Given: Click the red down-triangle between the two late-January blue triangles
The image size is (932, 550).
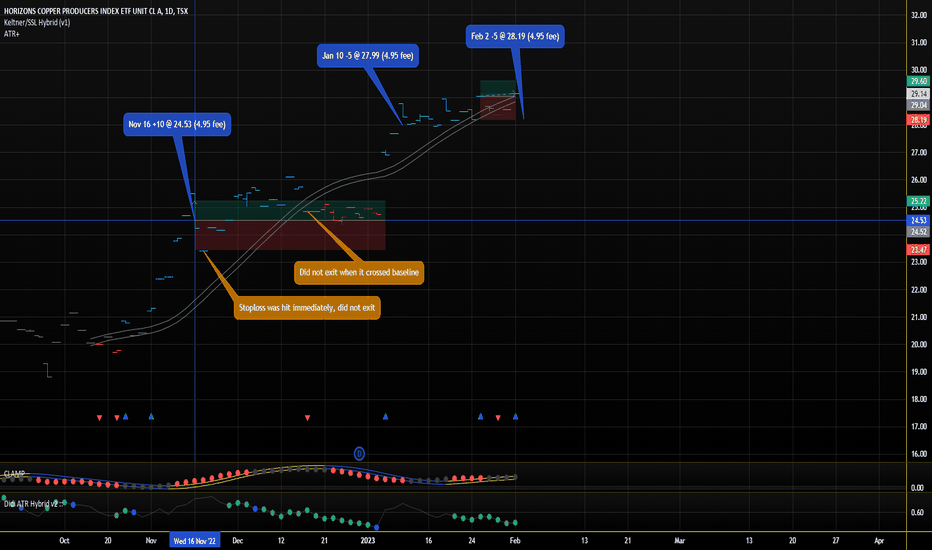Looking at the screenshot, I should (498, 418).
